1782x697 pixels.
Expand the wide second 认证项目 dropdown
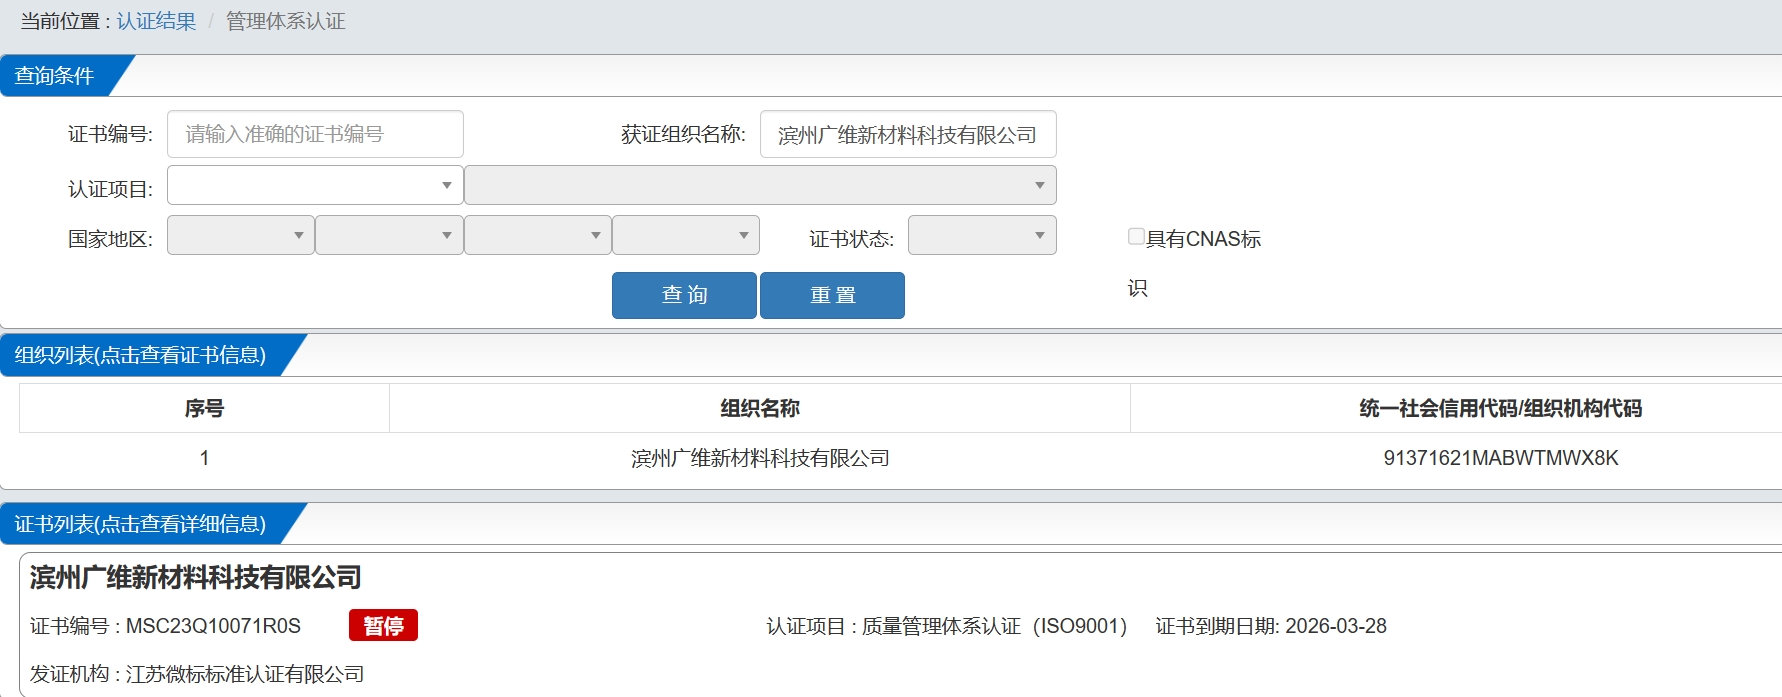coord(760,185)
